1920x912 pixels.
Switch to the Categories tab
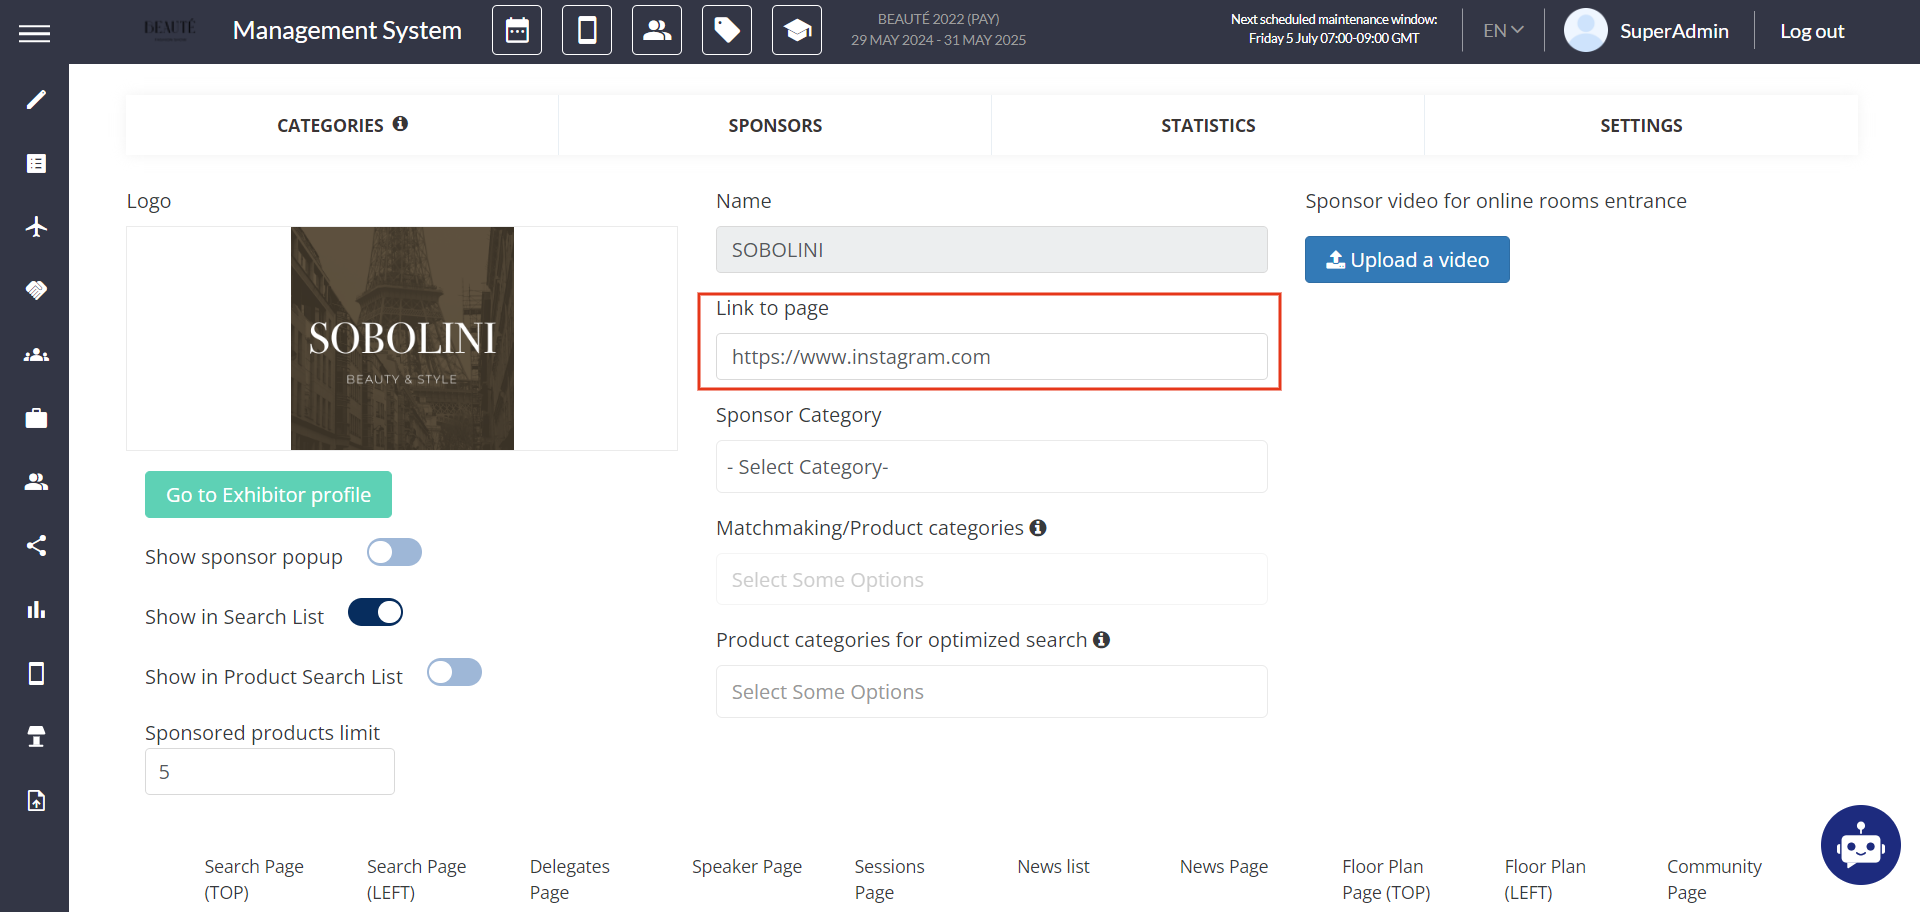point(342,125)
